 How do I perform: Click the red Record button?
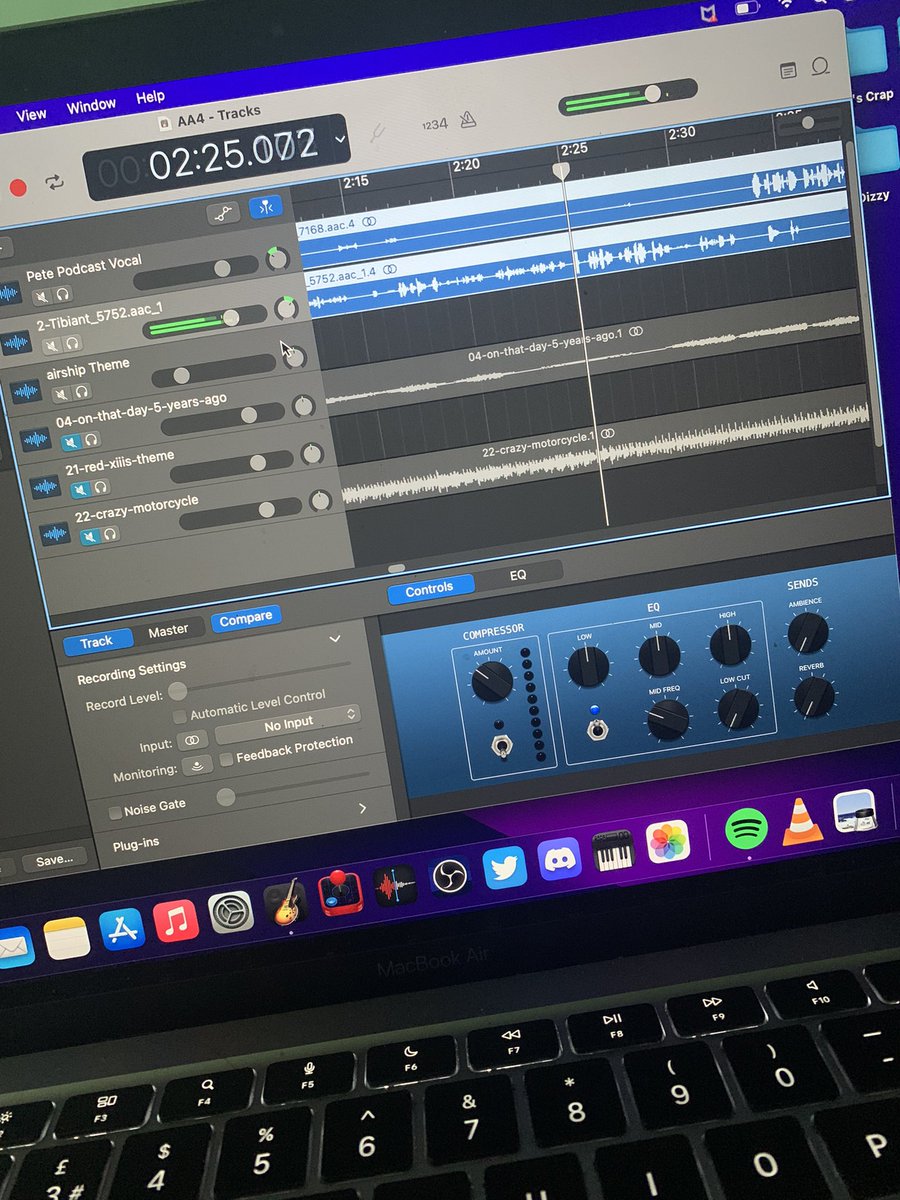[x=17, y=187]
